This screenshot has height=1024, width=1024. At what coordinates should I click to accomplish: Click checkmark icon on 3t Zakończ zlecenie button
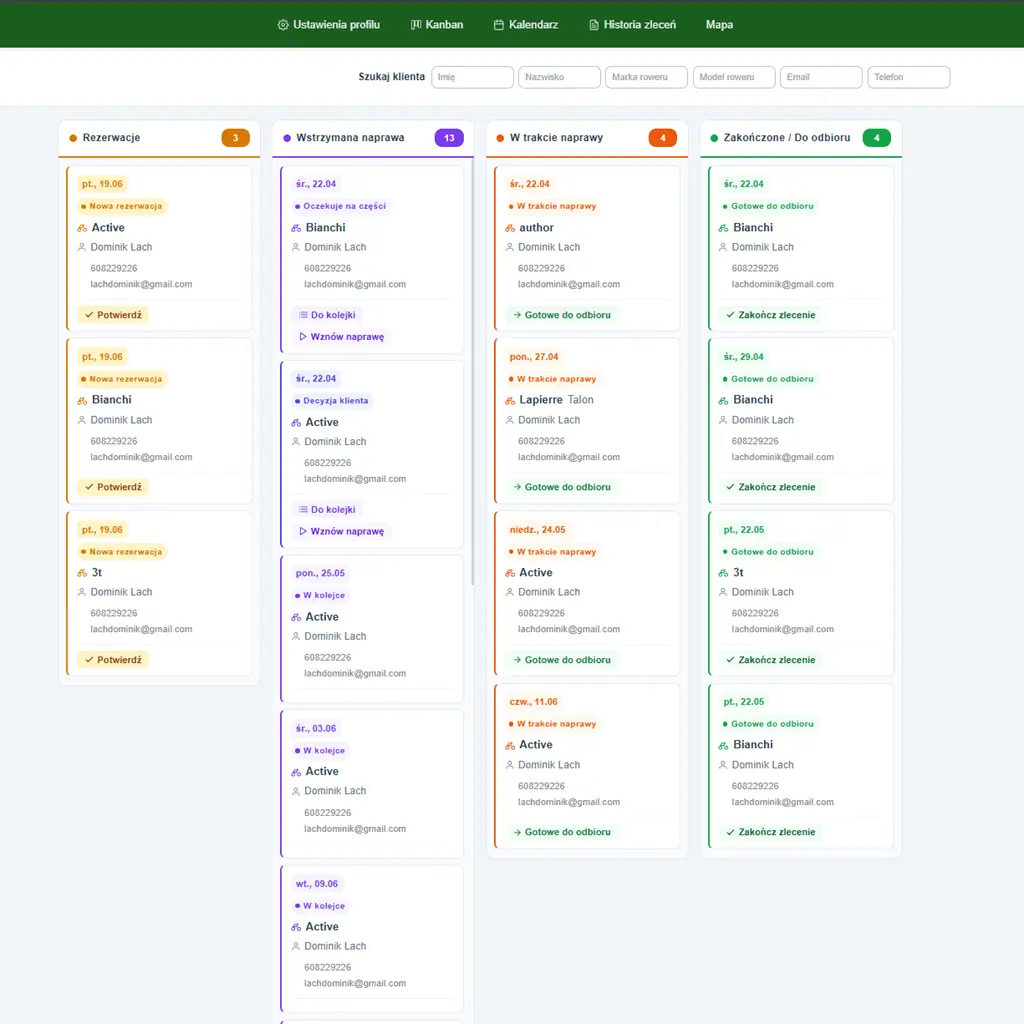(730, 660)
